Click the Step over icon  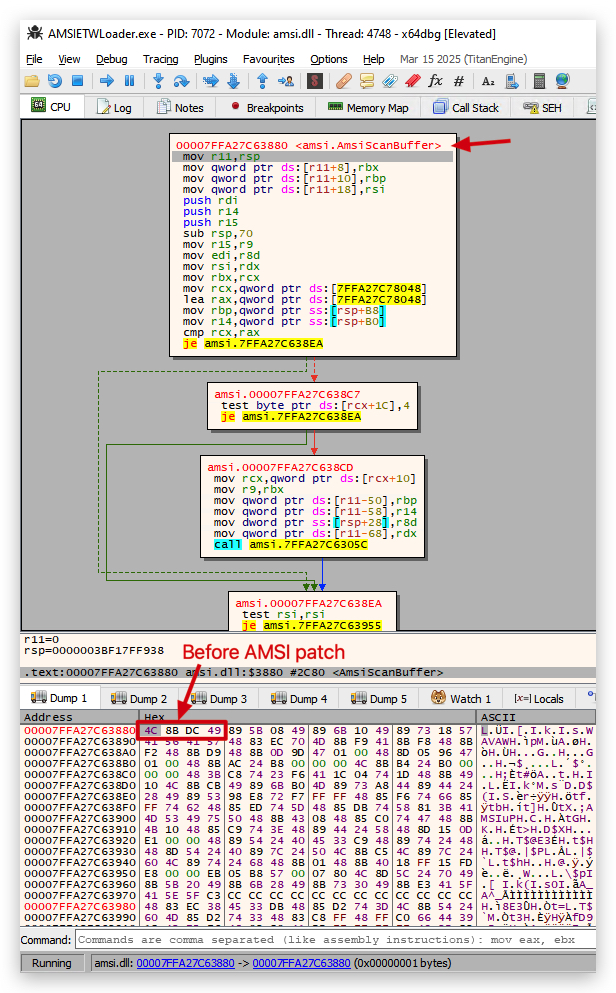coord(181,81)
